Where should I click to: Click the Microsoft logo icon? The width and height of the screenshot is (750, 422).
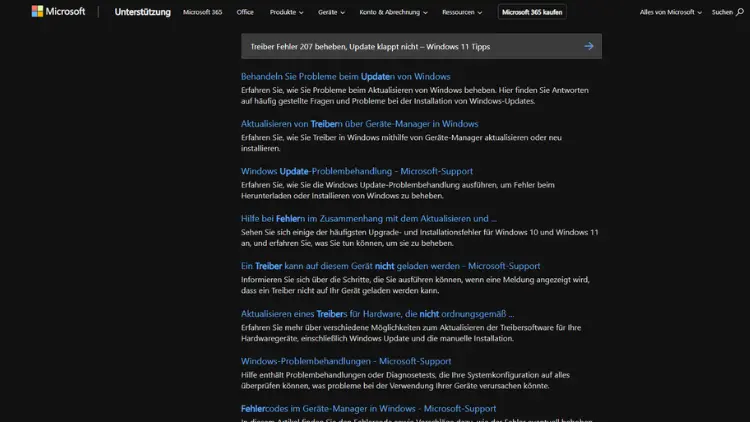(37, 11)
